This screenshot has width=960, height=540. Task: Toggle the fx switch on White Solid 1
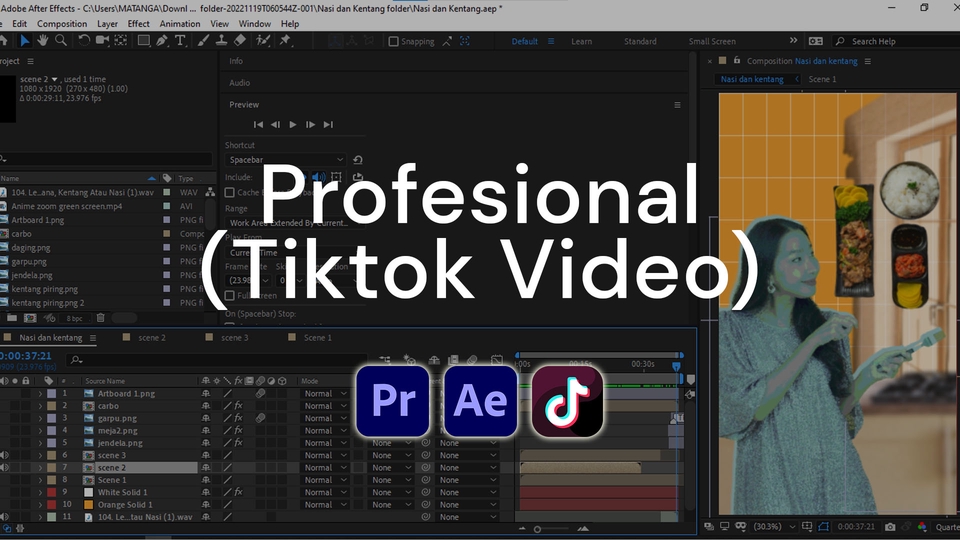click(239, 492)
